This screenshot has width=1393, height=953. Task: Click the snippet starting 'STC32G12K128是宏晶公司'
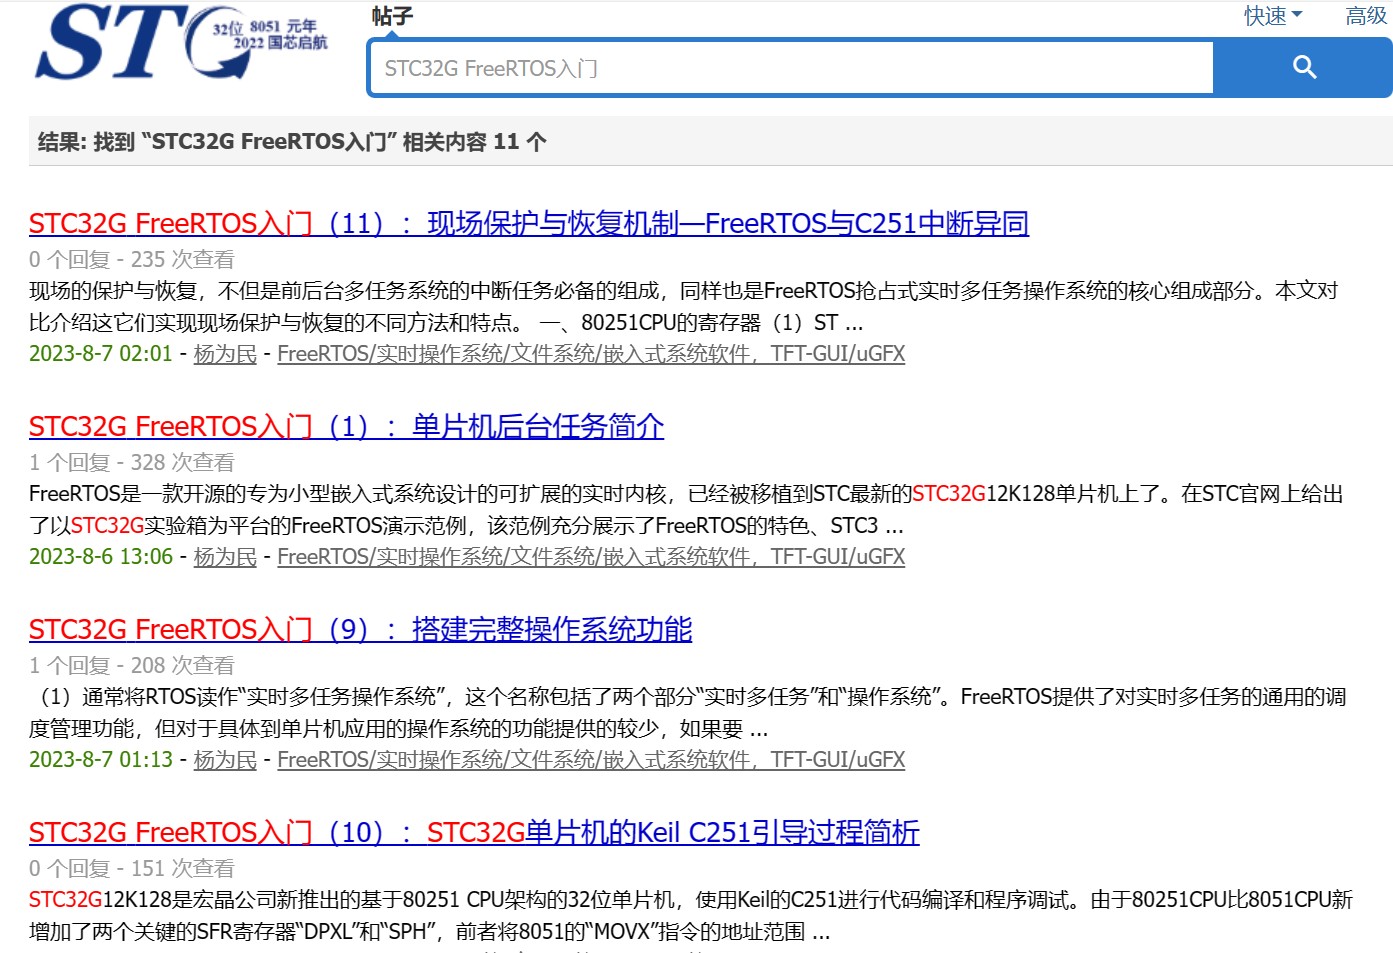coord(691,916)
